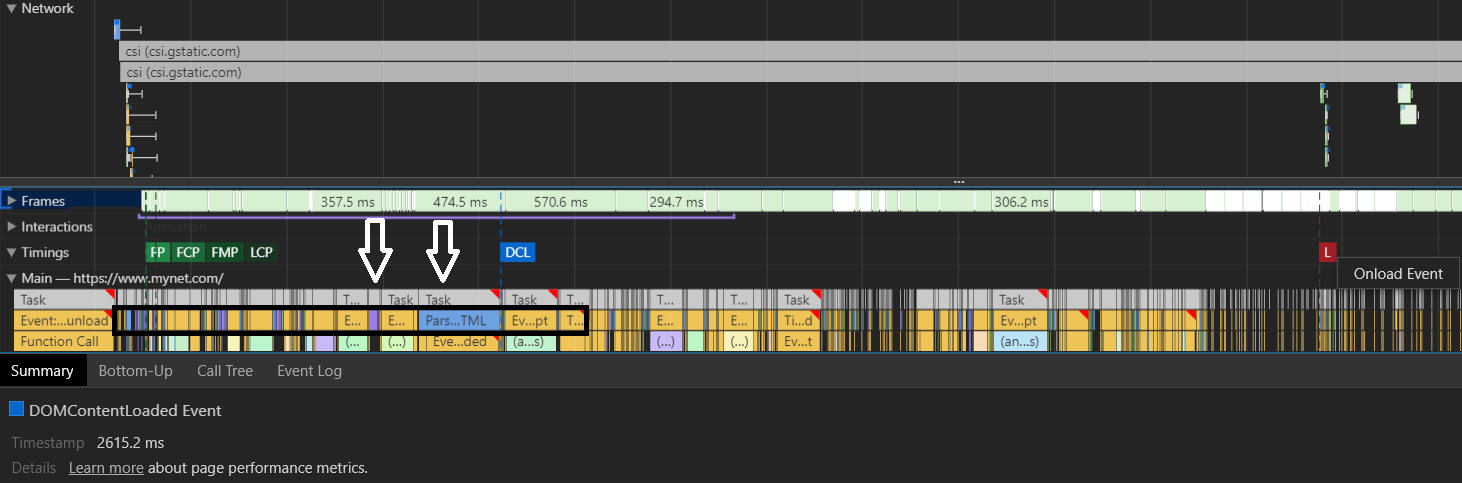Open the Call Tree tab

pos(225,371)
